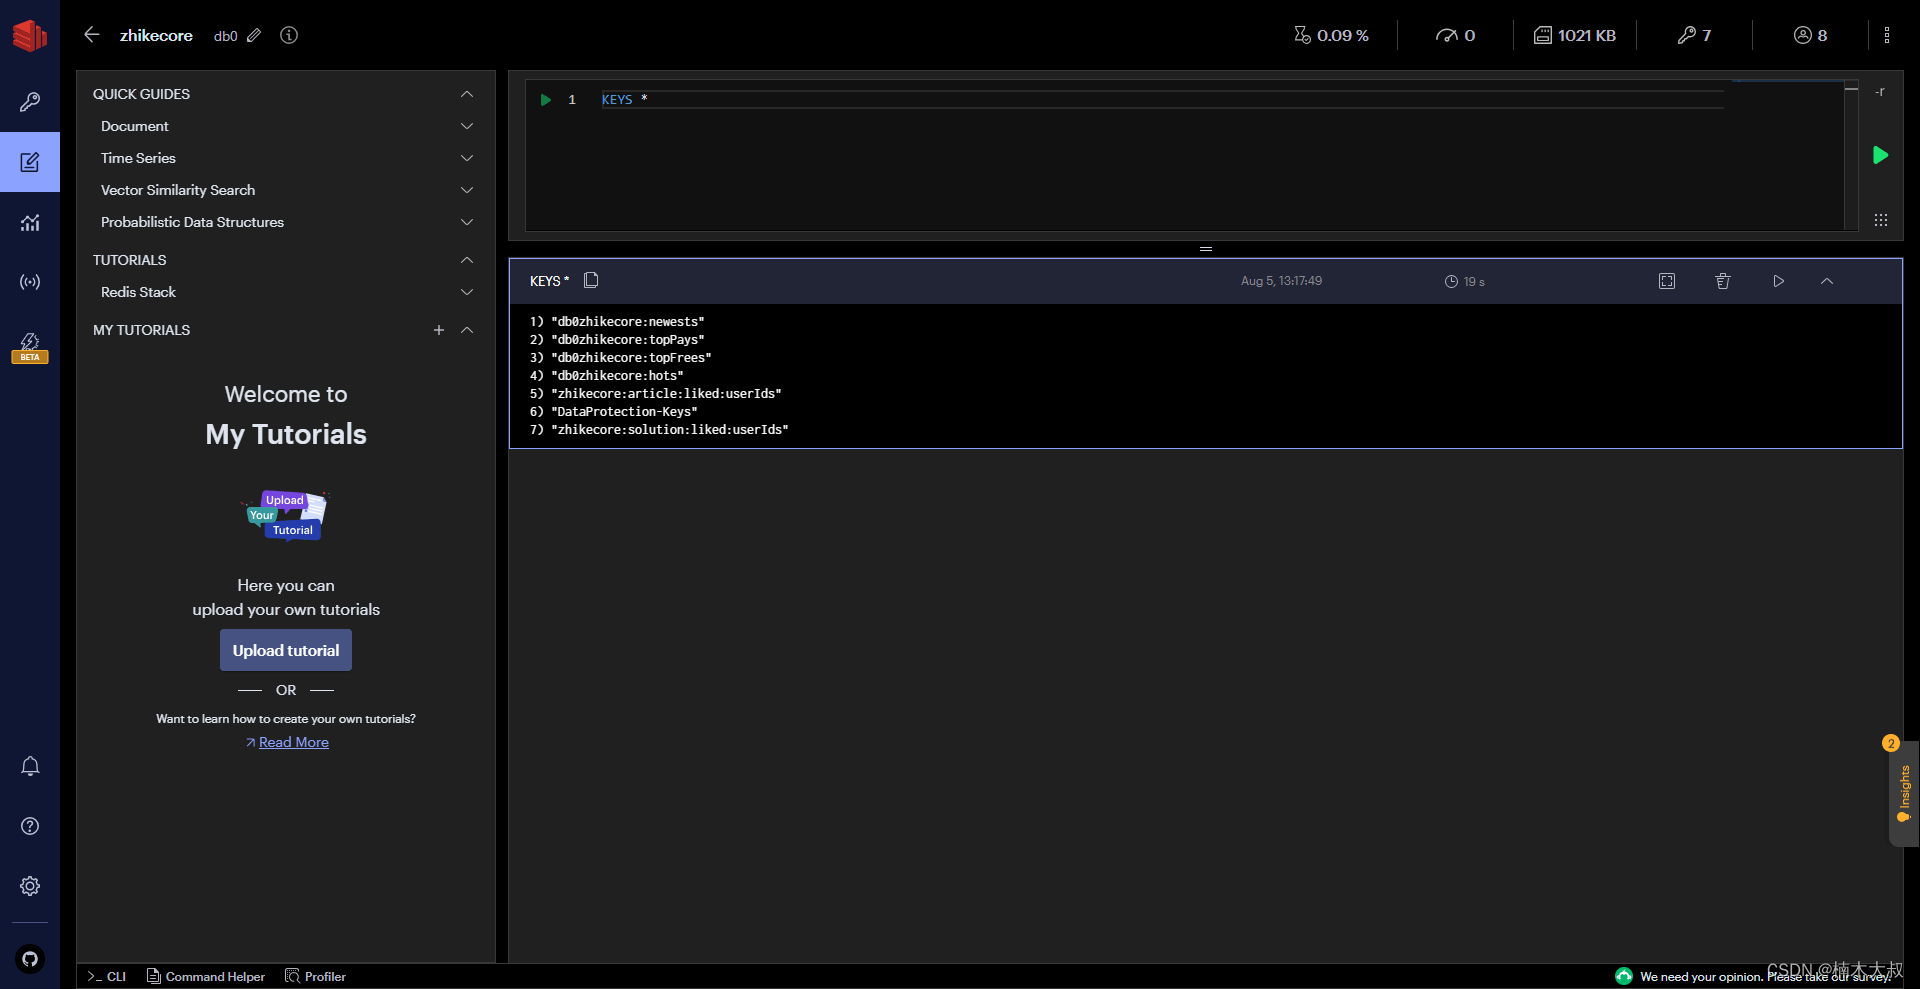Run the query with the green play button

point(1880,155)
